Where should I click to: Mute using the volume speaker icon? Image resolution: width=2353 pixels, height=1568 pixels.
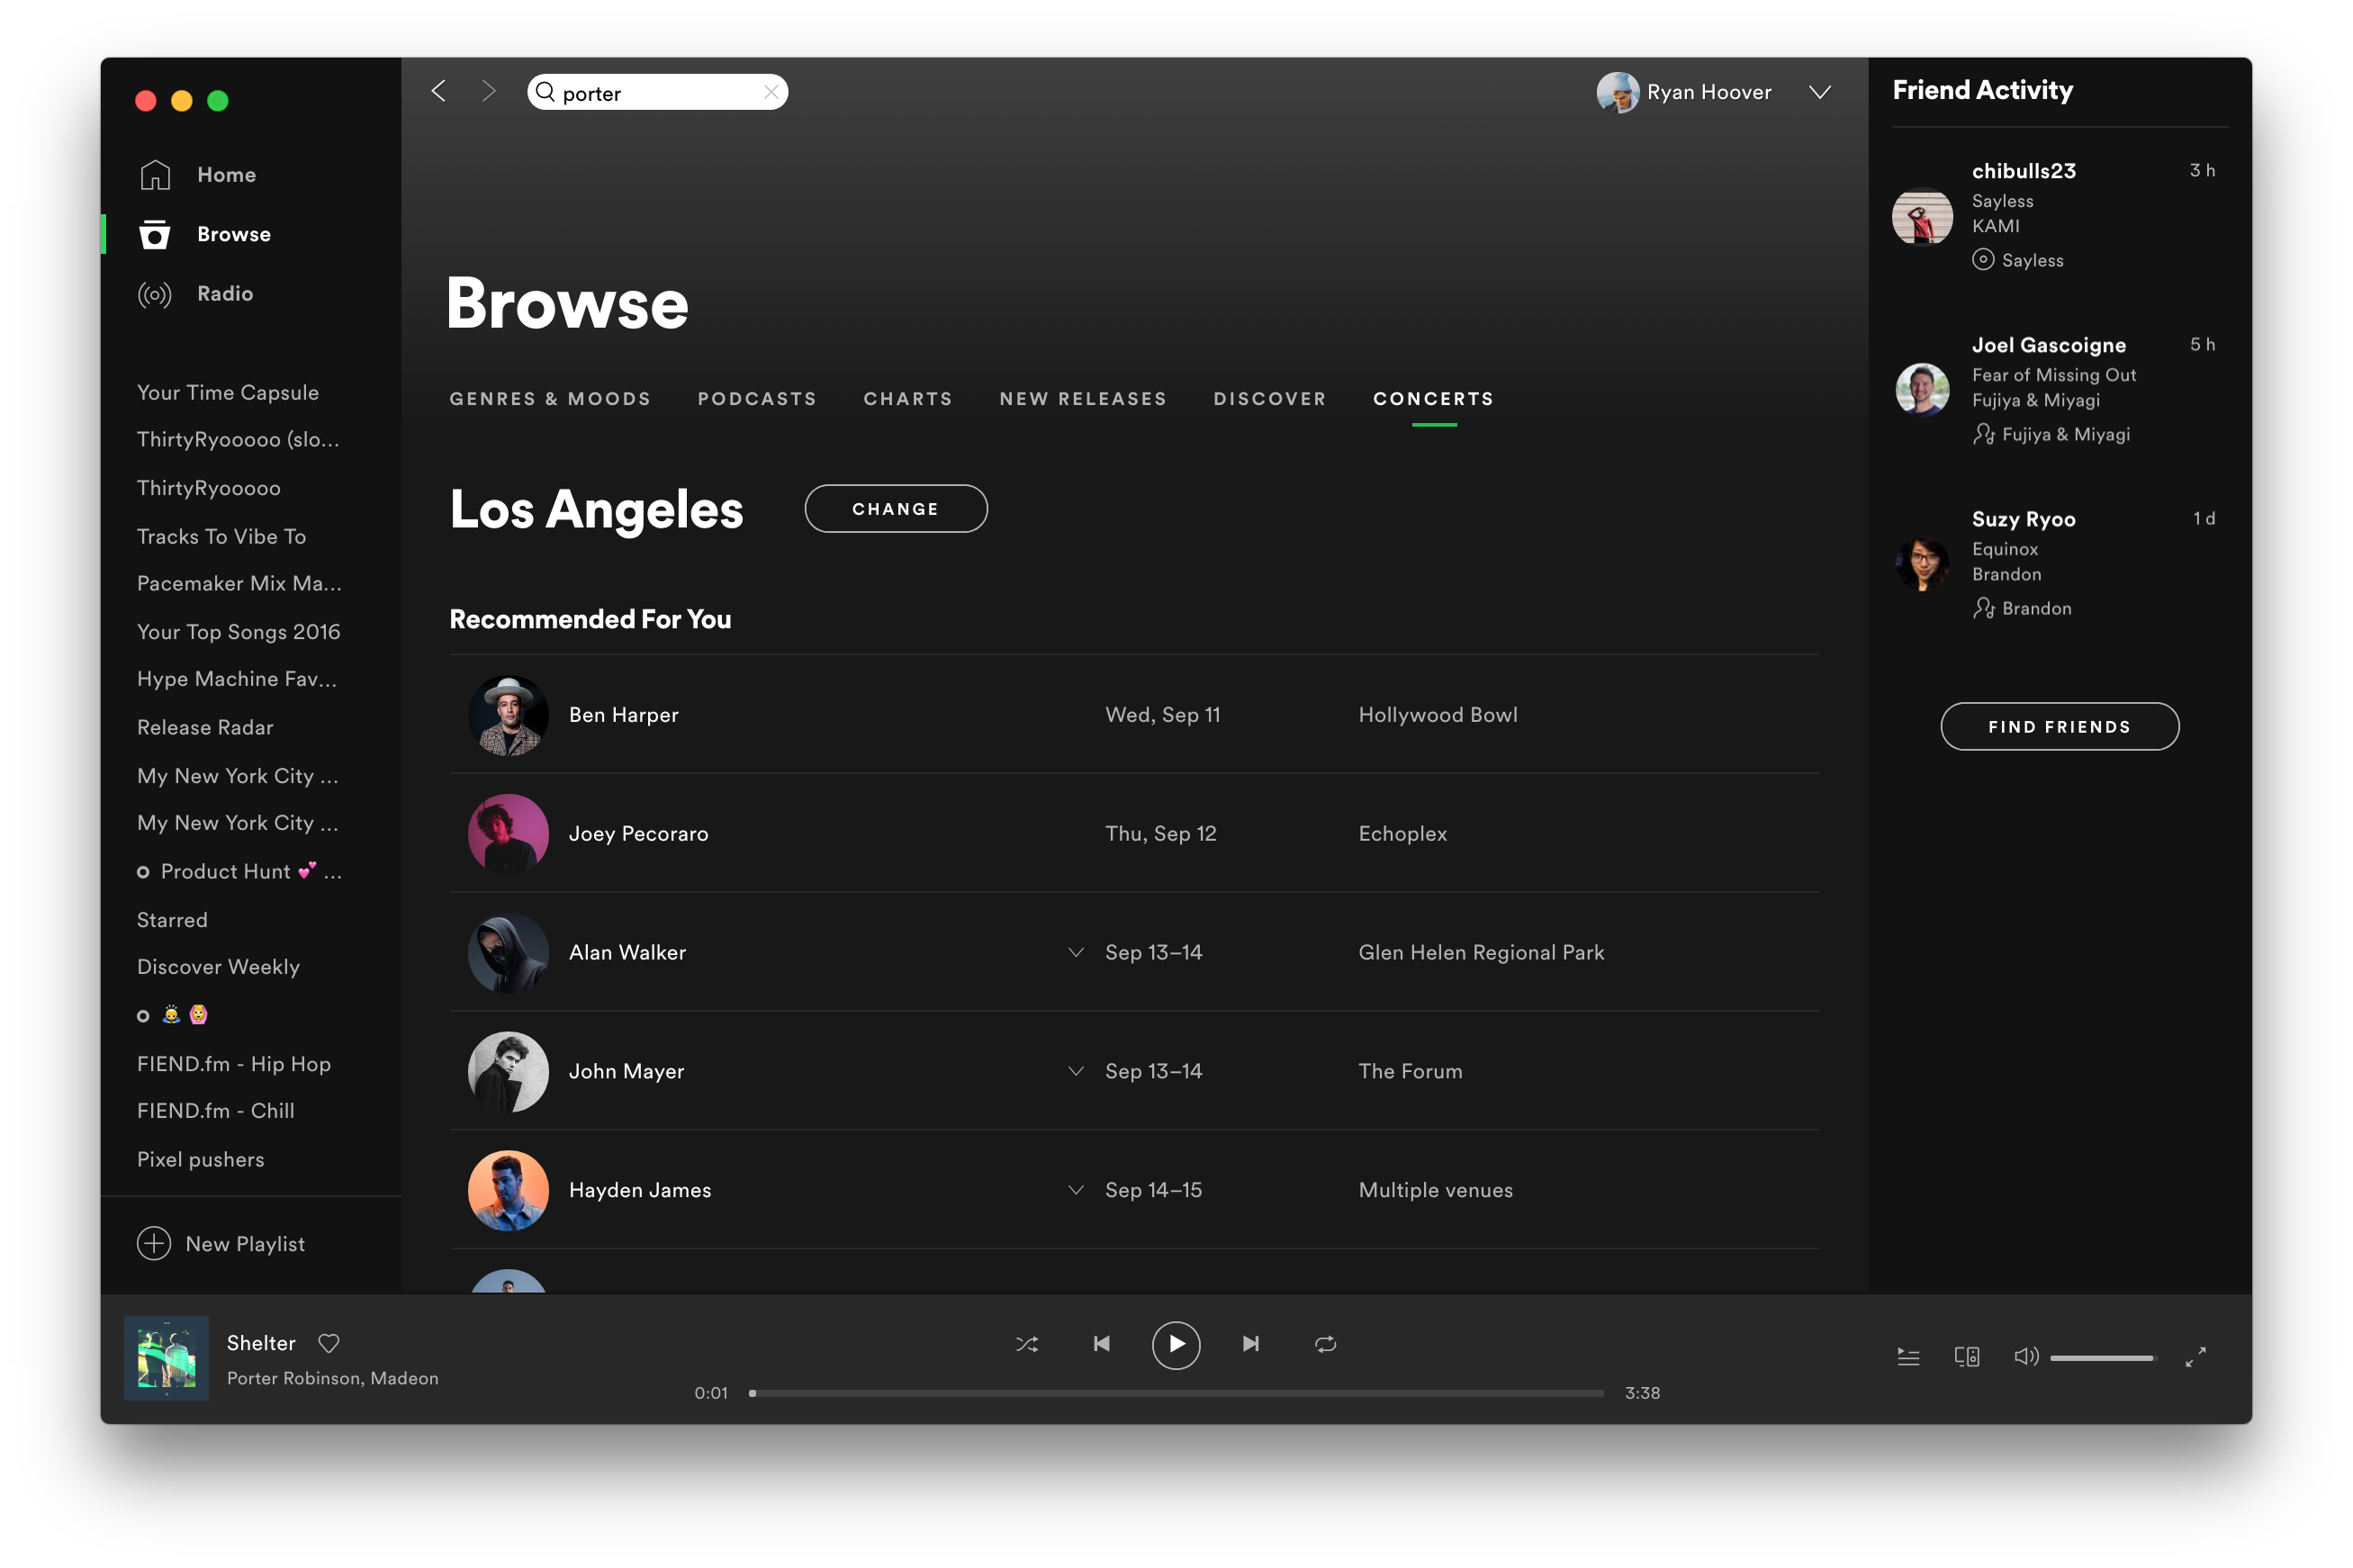[2025, 1357]
